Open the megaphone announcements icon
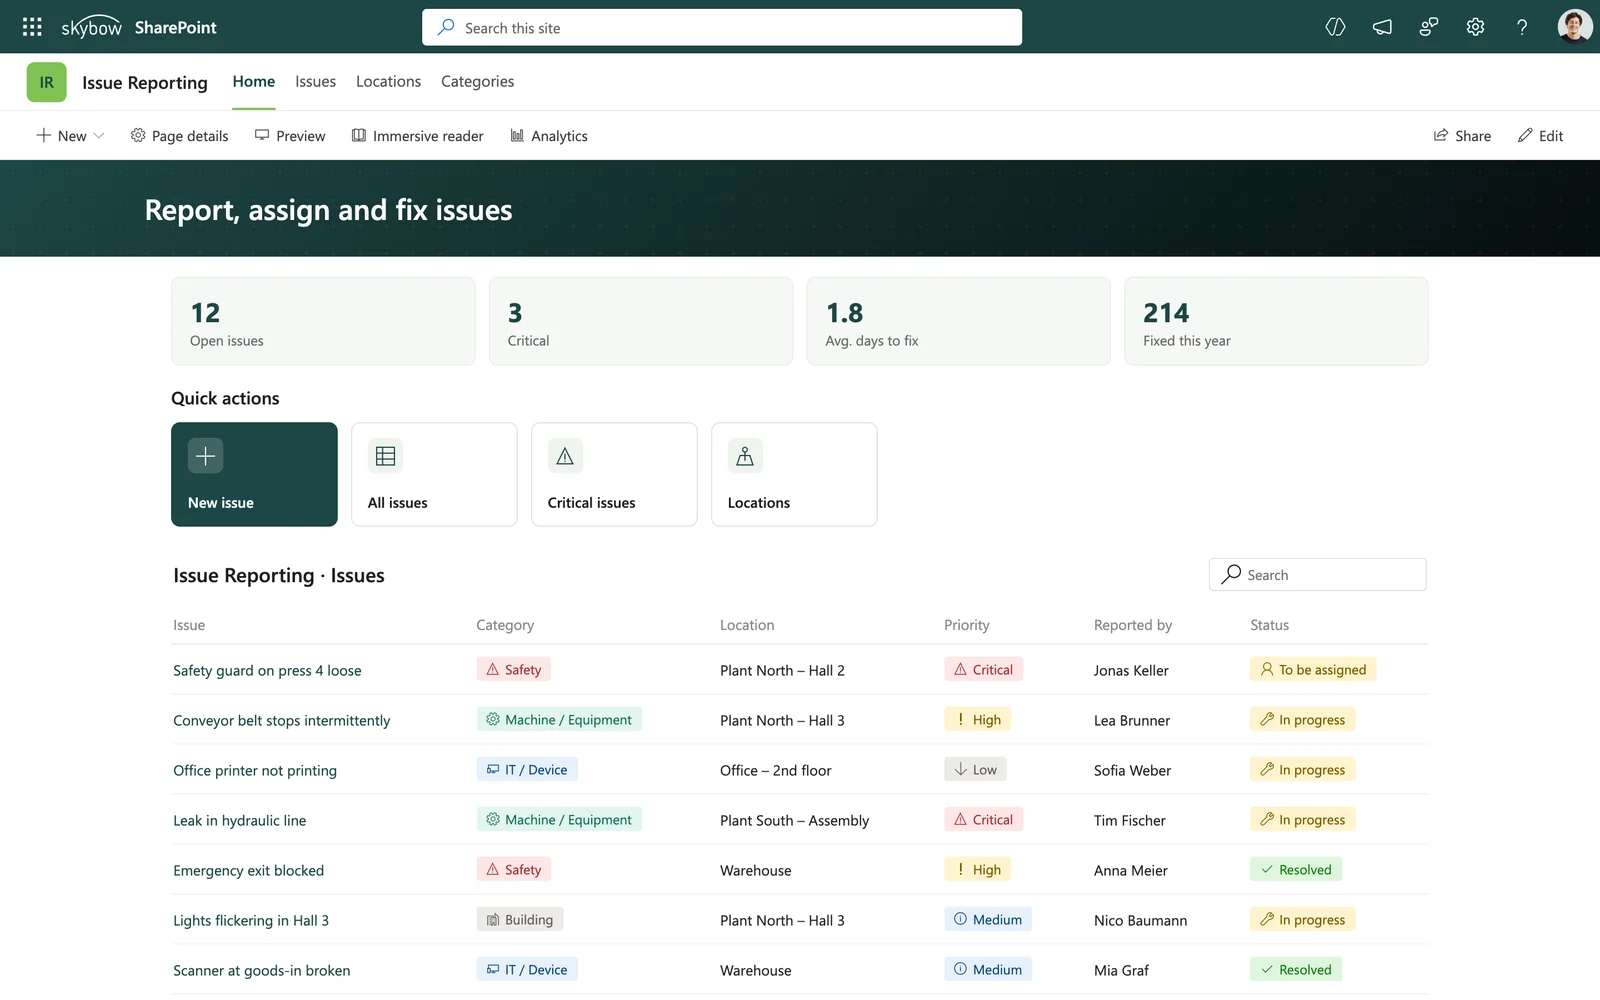This screenshot has height=1000, width=1600. click(1382, 27)
